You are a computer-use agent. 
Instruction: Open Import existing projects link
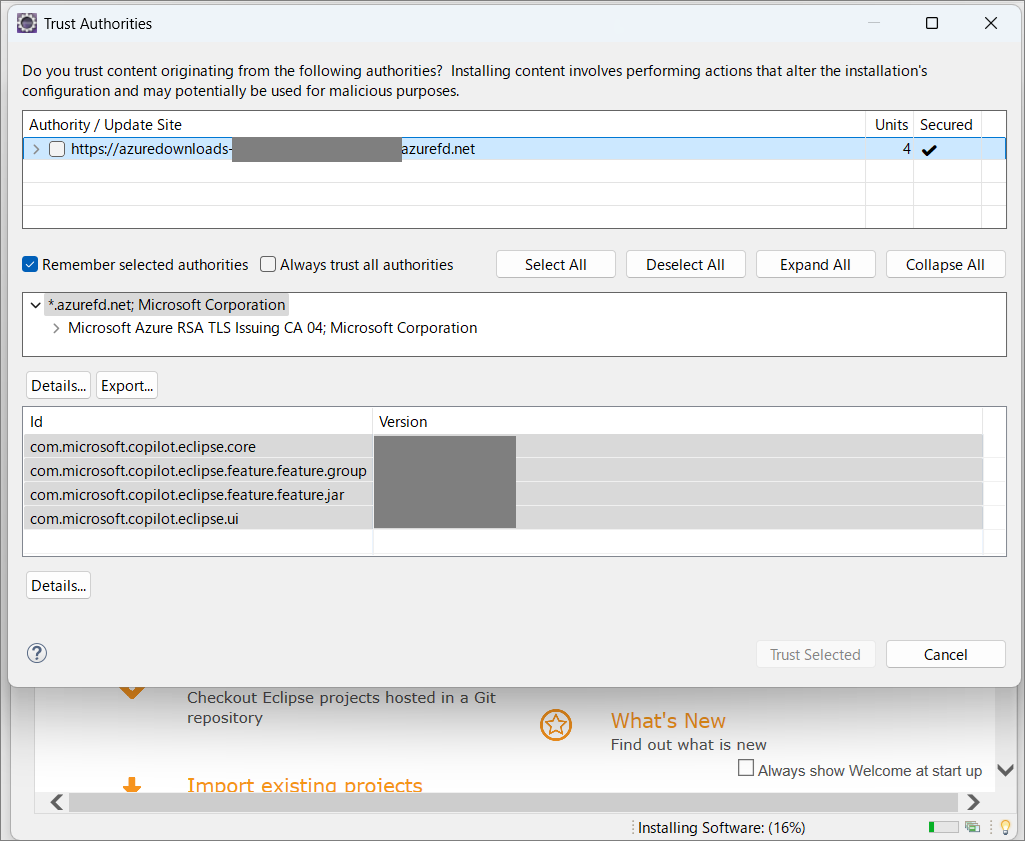tap(305, 785)
